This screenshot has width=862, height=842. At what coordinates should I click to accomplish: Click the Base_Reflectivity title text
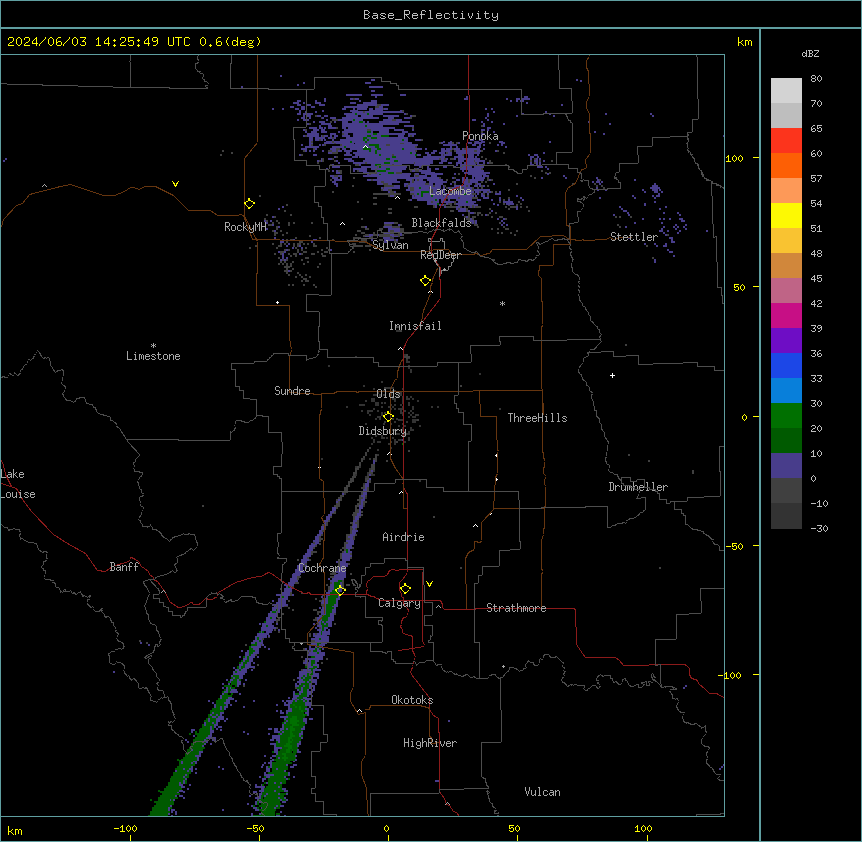tap(431, 15)
